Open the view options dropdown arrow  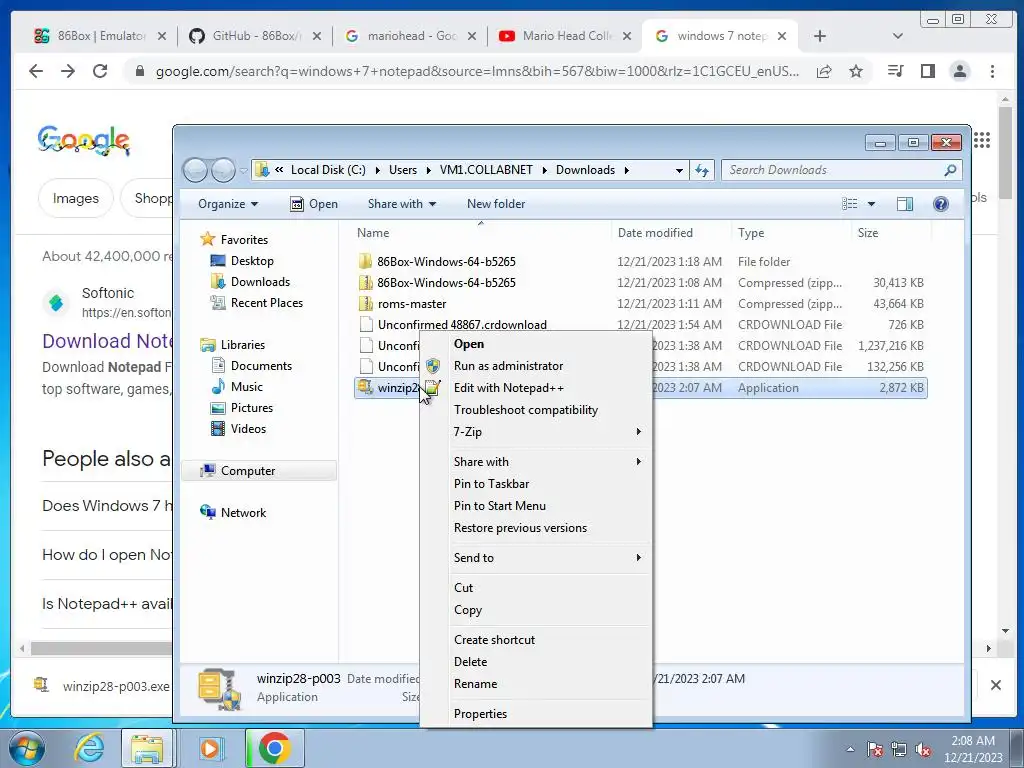tap(871, 204)
